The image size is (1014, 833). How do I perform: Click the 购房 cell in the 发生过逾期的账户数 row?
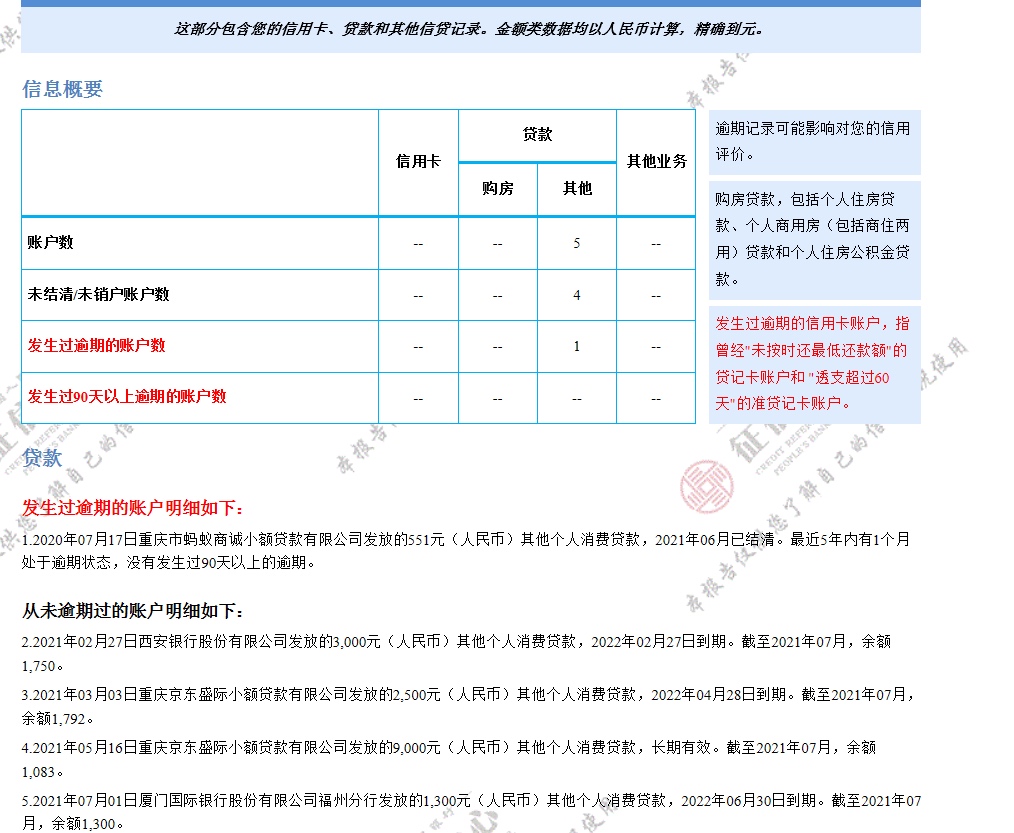click(x=497, y=347)
